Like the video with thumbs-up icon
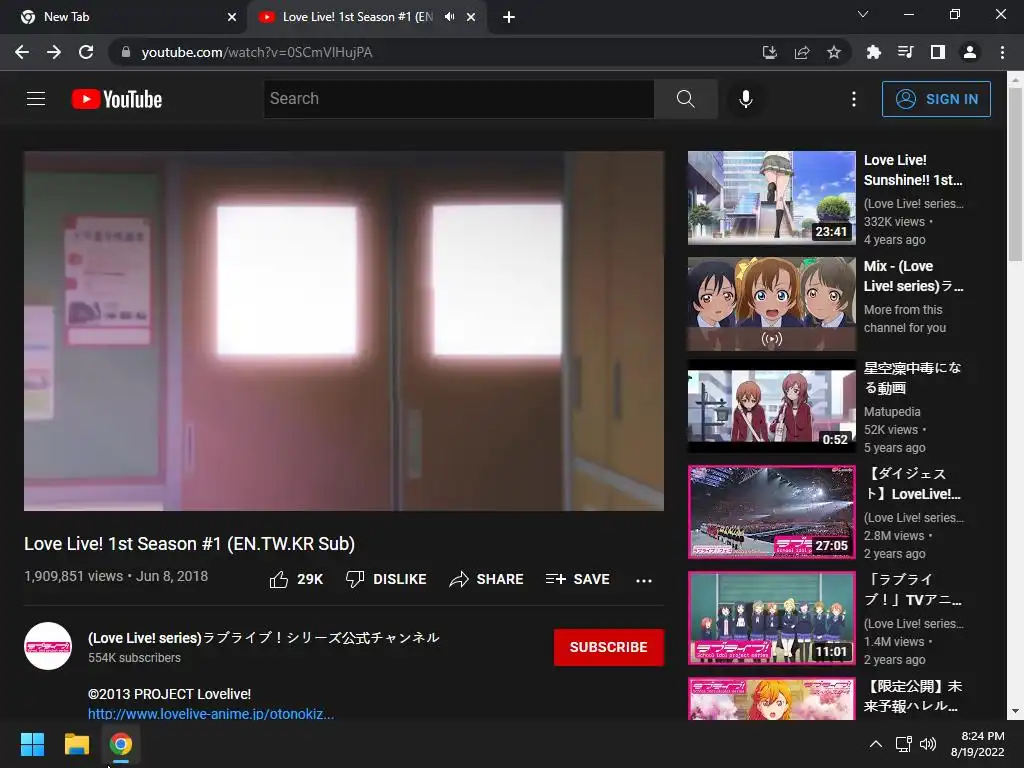The height and width of the screenshot is (768, 1024). (x=279, y=579)
